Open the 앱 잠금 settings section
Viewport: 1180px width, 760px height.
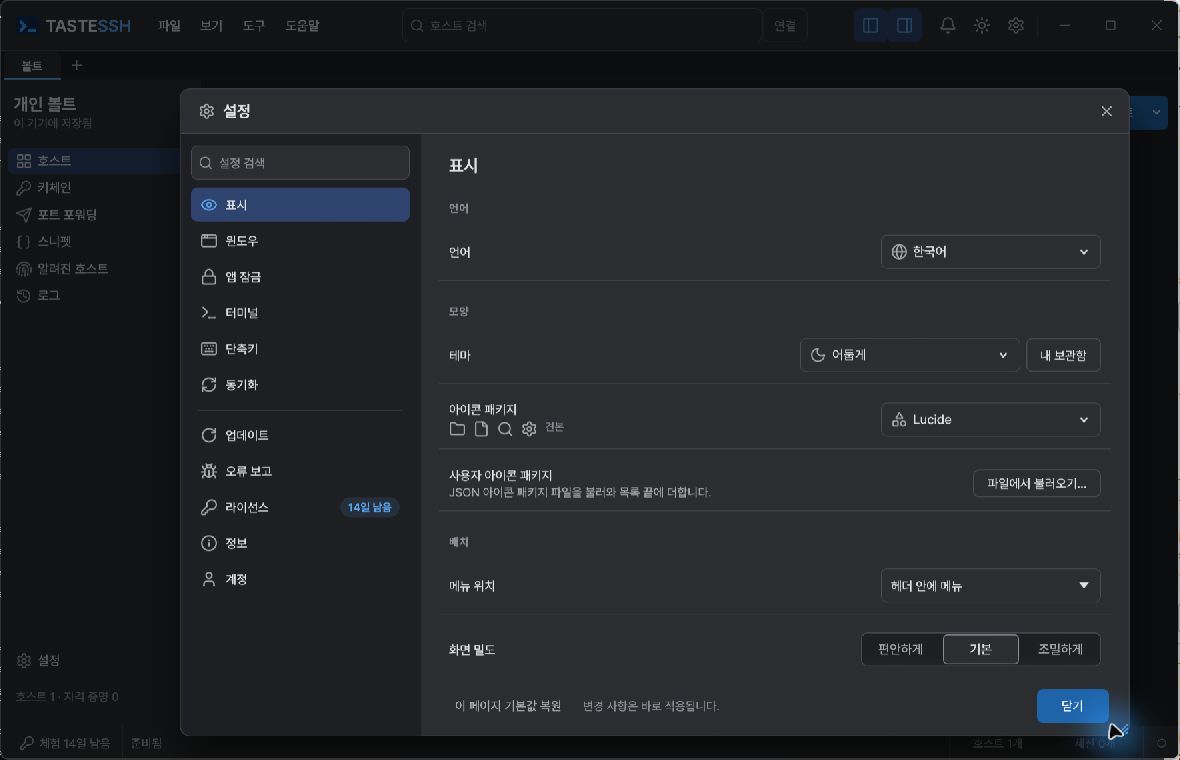[x=300, y=277]
